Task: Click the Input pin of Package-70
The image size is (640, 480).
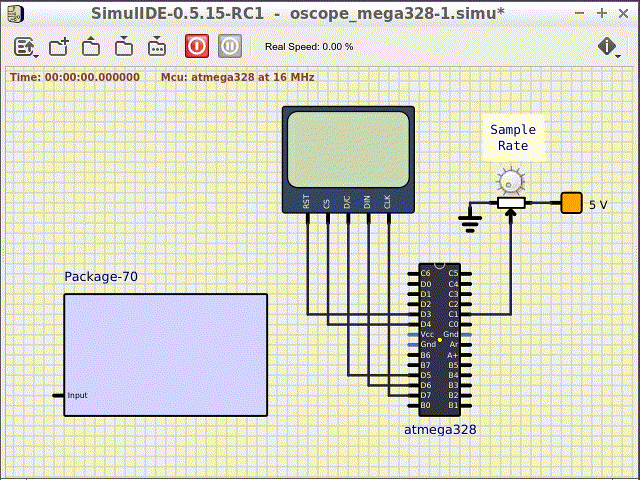Action: pos(58,396)
